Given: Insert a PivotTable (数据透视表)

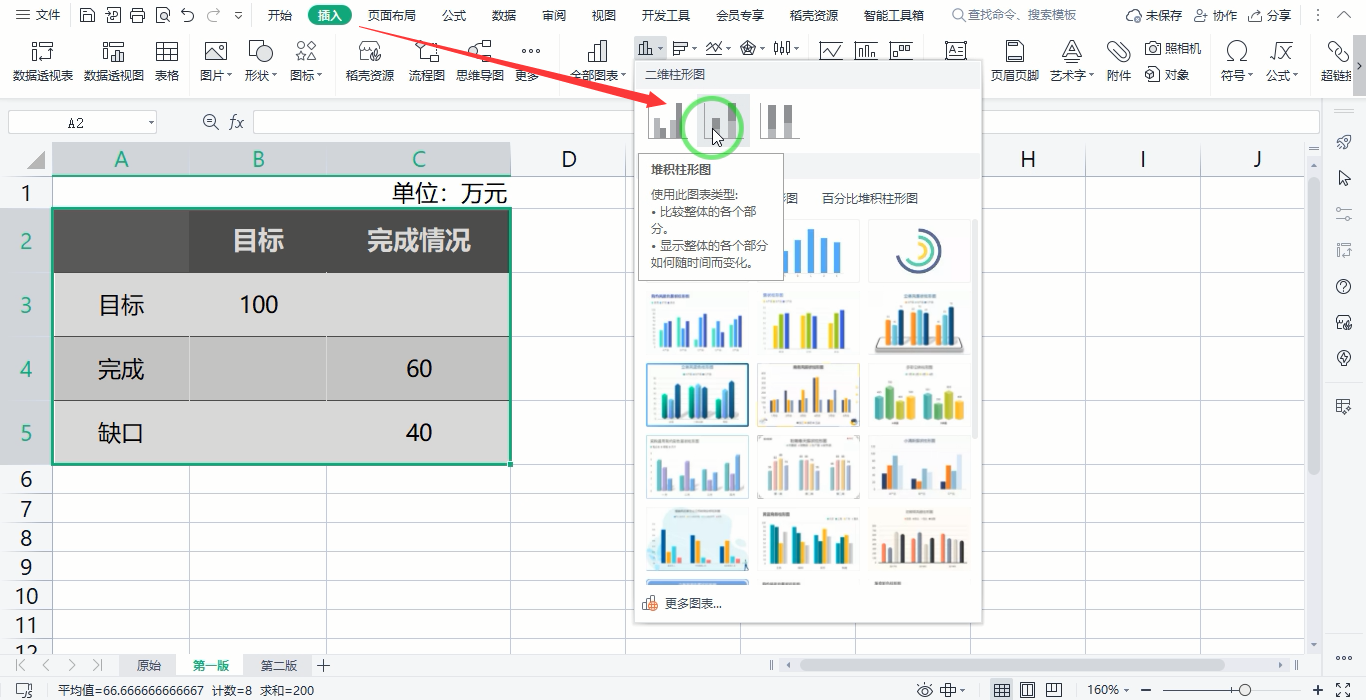Looking at the screenshot, I should coord(43,61).
